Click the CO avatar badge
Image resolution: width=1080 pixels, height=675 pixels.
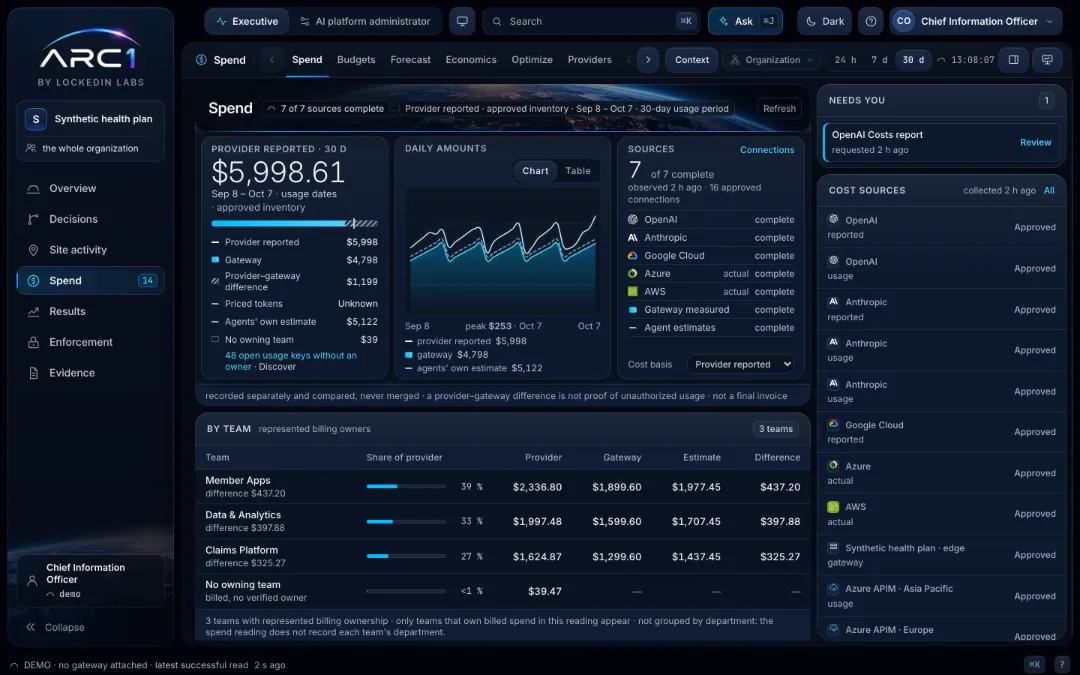(x=904, y=21)
